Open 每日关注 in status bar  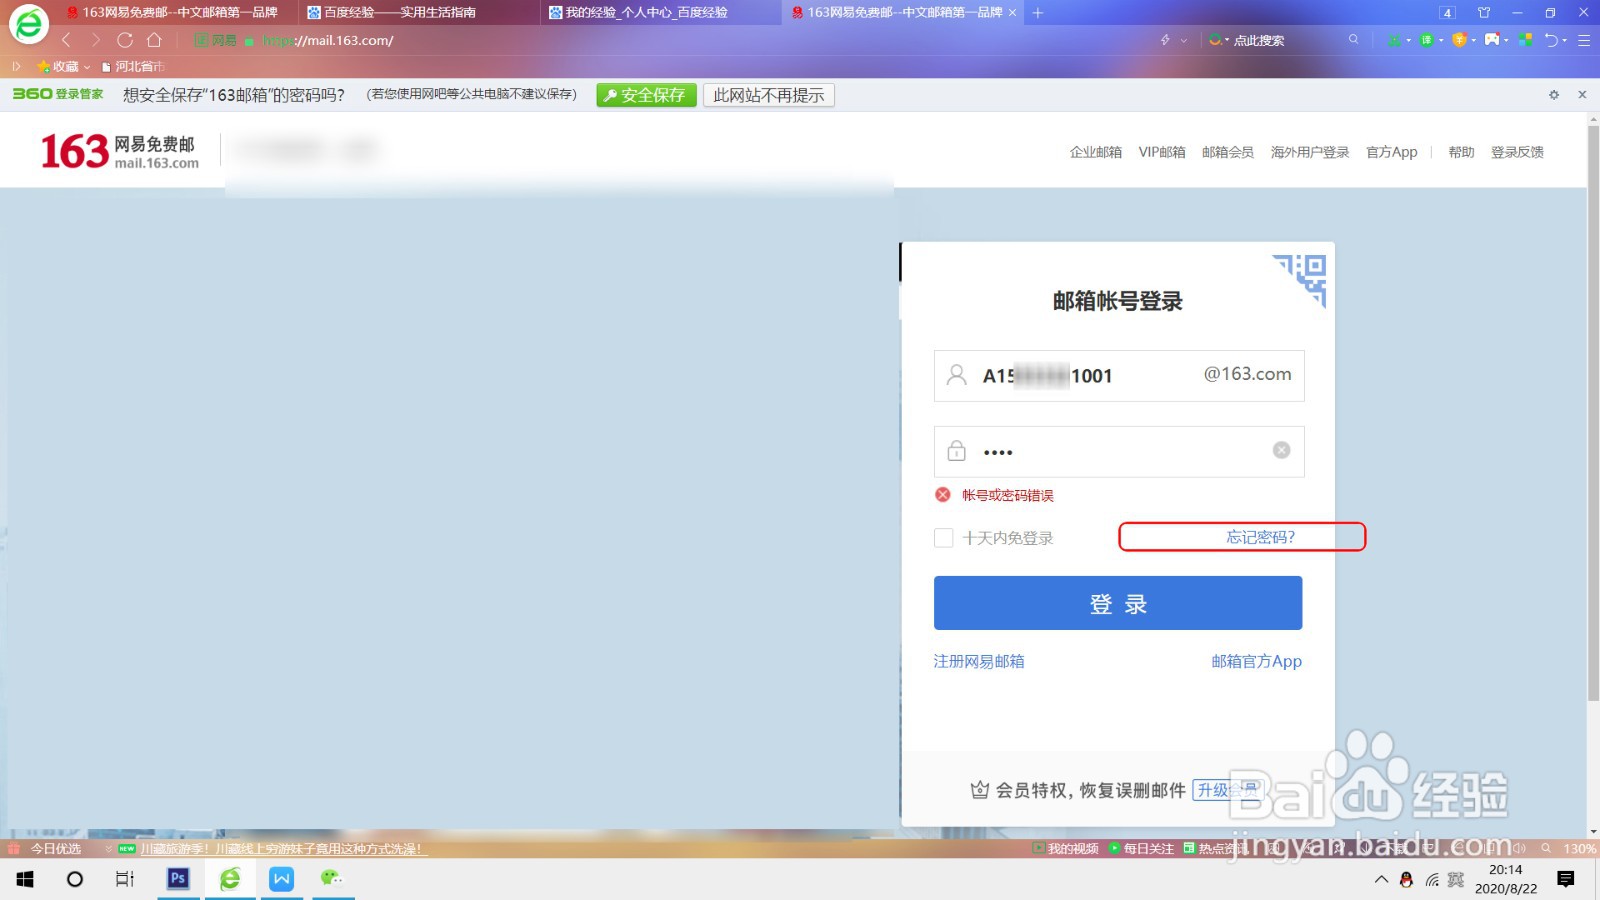(x=1141, y=848)
